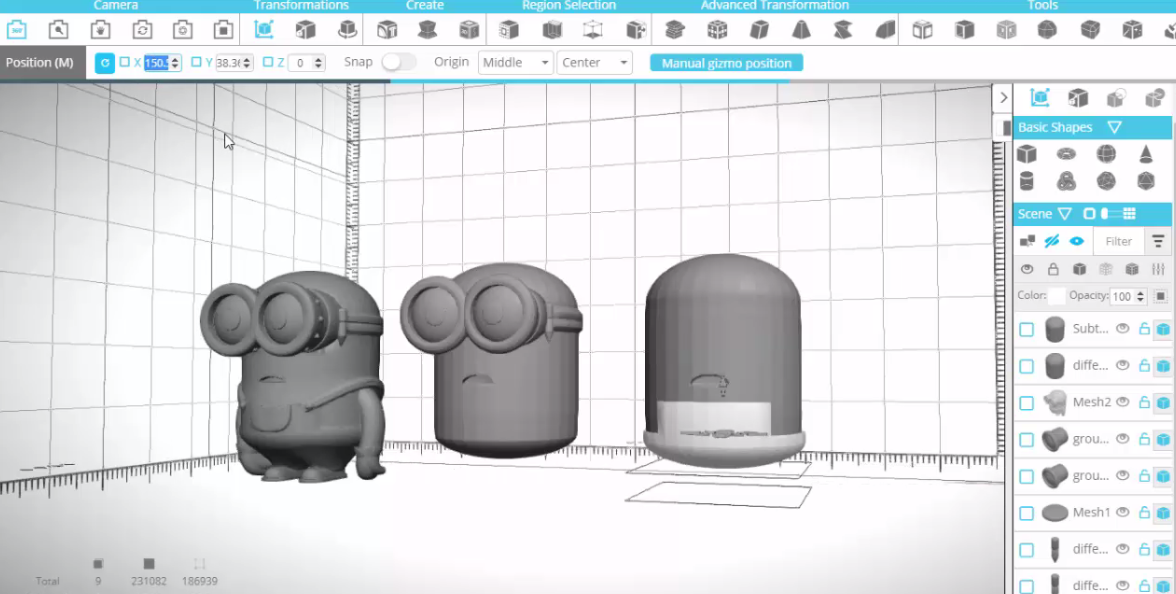Click the hide-all crossed eye button
1176x594 pixels.
coord(1052,241)
